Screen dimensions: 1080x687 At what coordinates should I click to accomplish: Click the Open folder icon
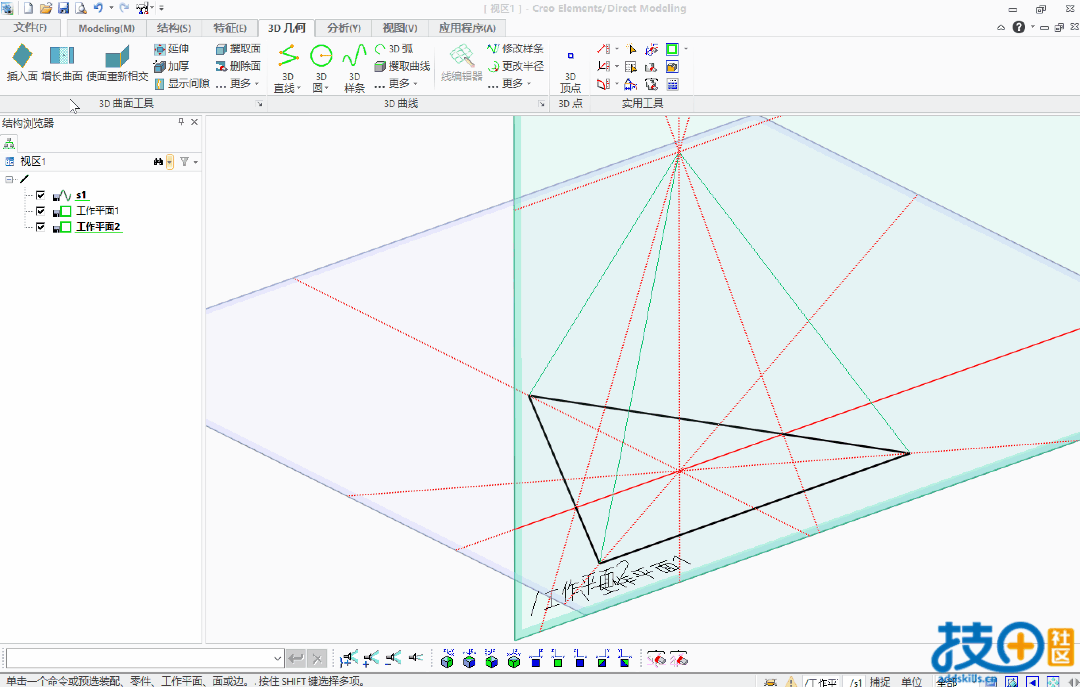pos(46,8)
